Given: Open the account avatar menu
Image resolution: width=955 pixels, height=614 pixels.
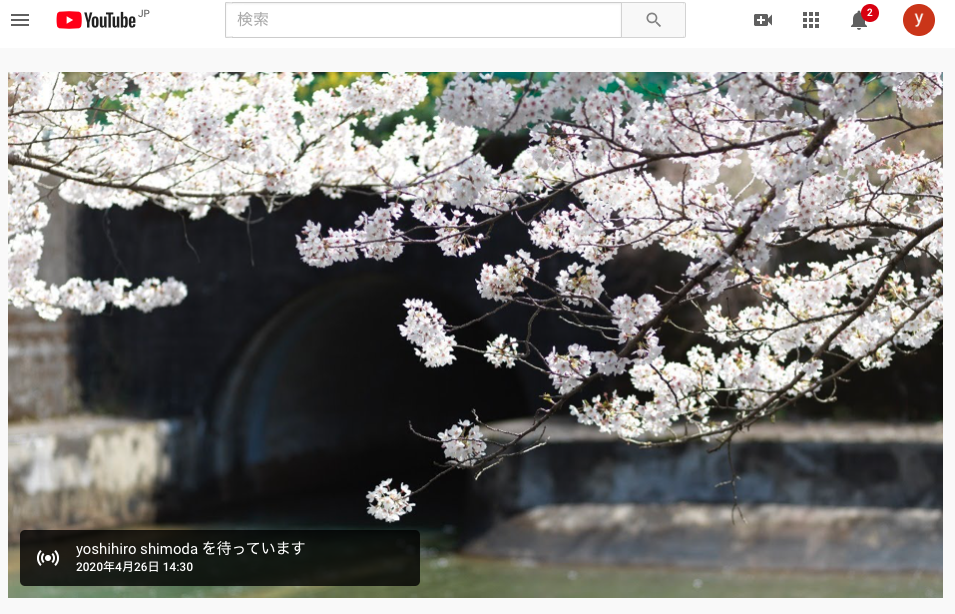Looking at the screenshot, I should coord(918,19).
